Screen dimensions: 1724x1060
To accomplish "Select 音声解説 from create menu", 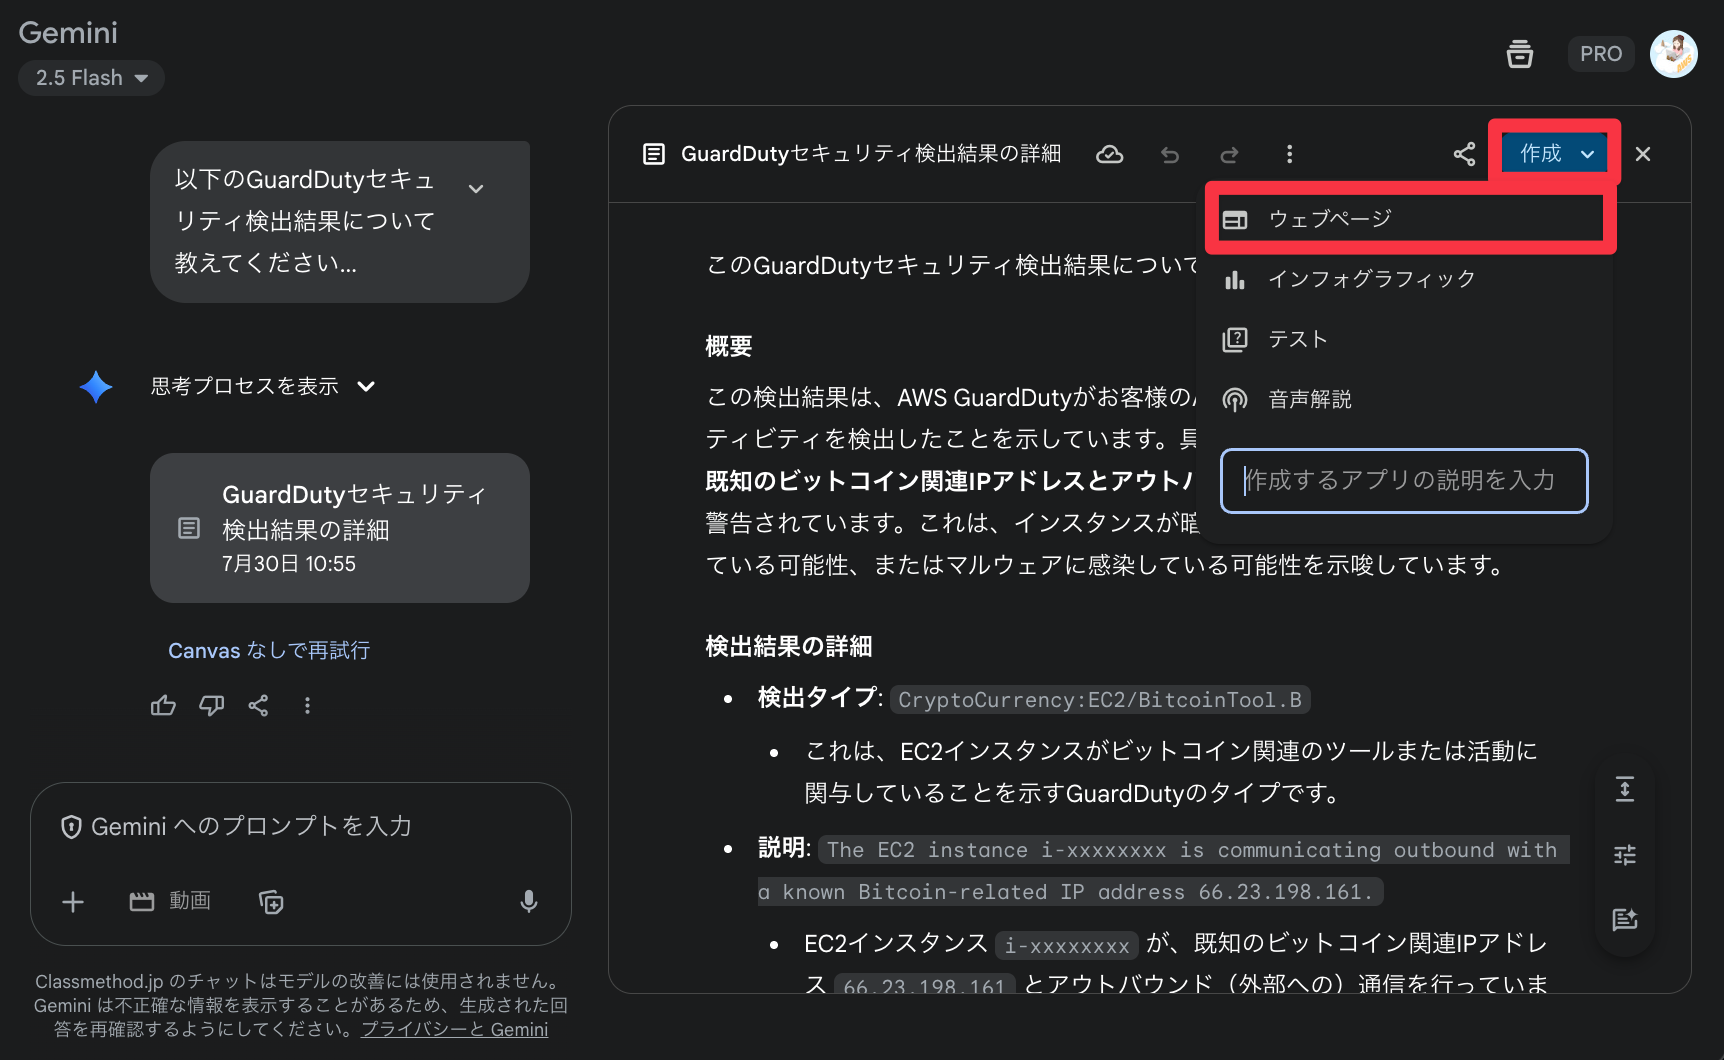I will click(1404, 399).
